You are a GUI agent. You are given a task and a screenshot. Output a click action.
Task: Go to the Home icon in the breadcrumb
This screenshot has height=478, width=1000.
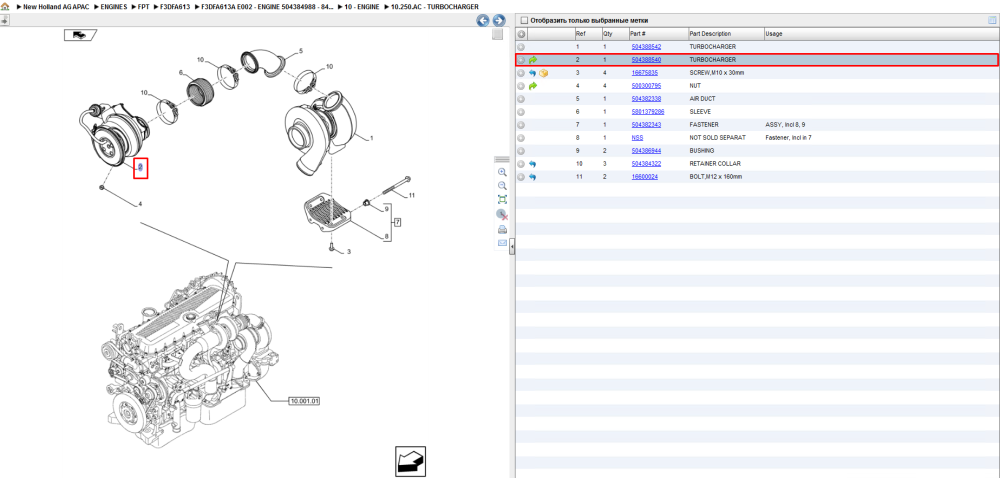click(5, 6)
